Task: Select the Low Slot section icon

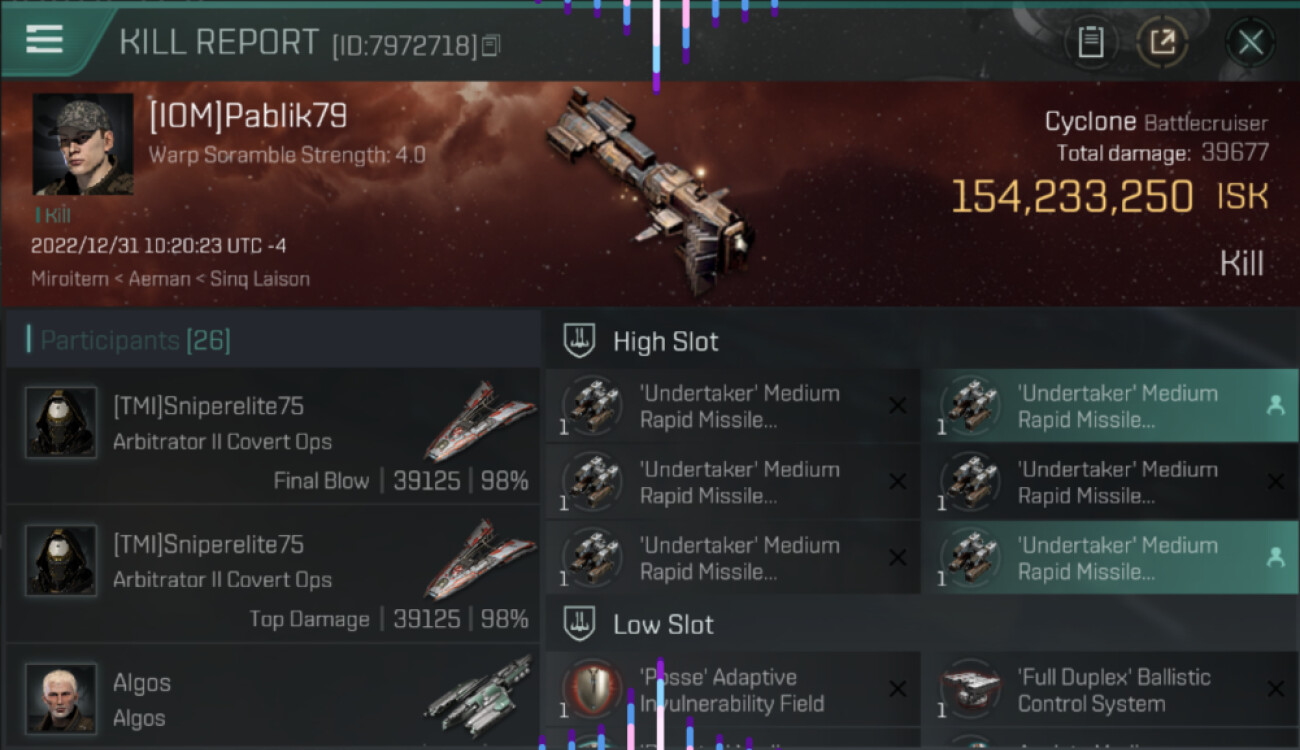Action: pyautogui.click(x=580, y=624)
